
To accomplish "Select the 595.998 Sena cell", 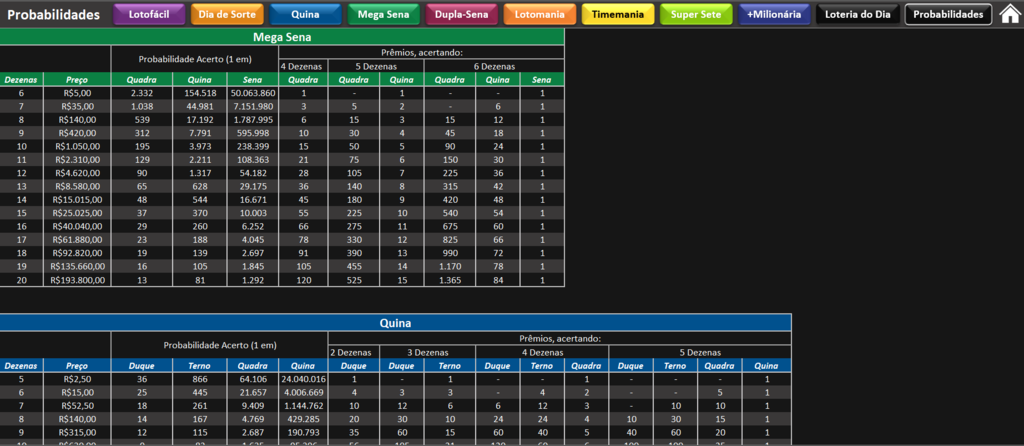I will pyautogui.click(x=253, y=133).
